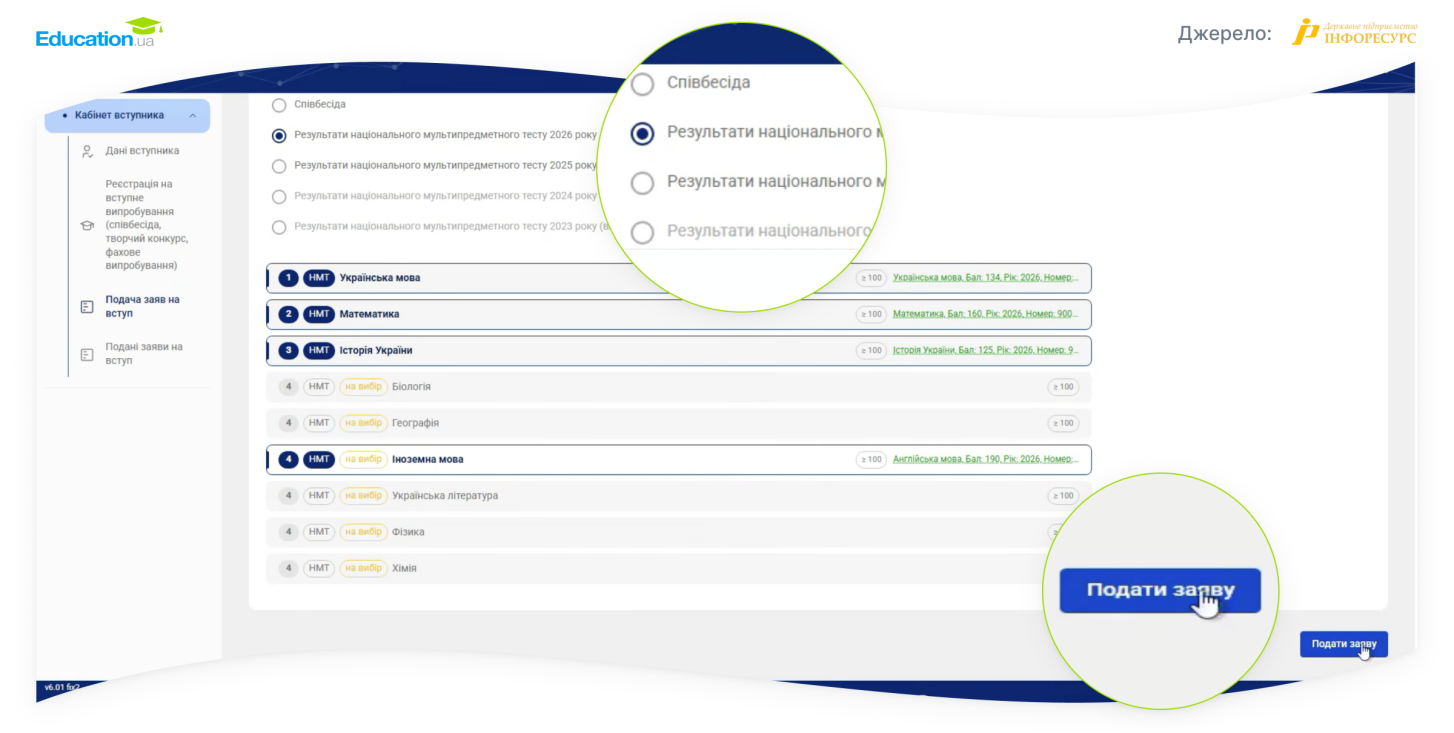Expand the Іноземна мова subject row
Image resolution: width=1454 pixels, height=733 pixels.
click(679, 459)
